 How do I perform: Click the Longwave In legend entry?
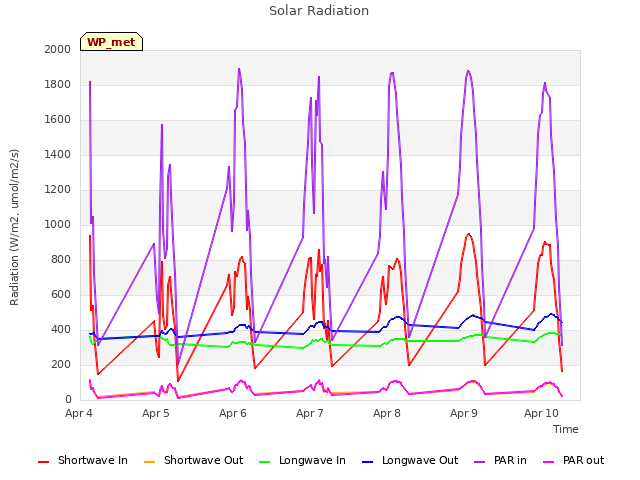pyautogui.click(x=302, y=460)
